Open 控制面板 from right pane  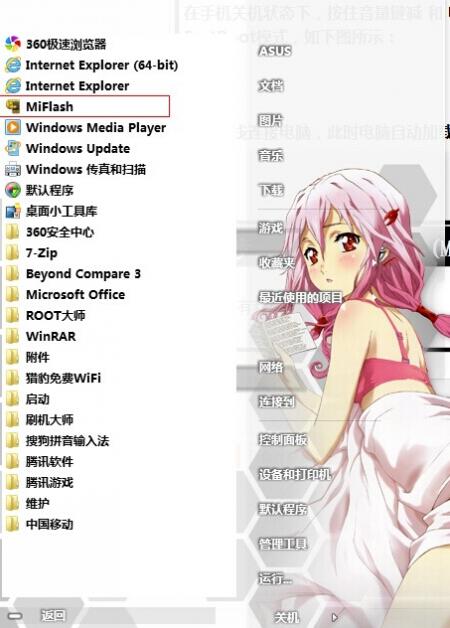tap(283, 440)
